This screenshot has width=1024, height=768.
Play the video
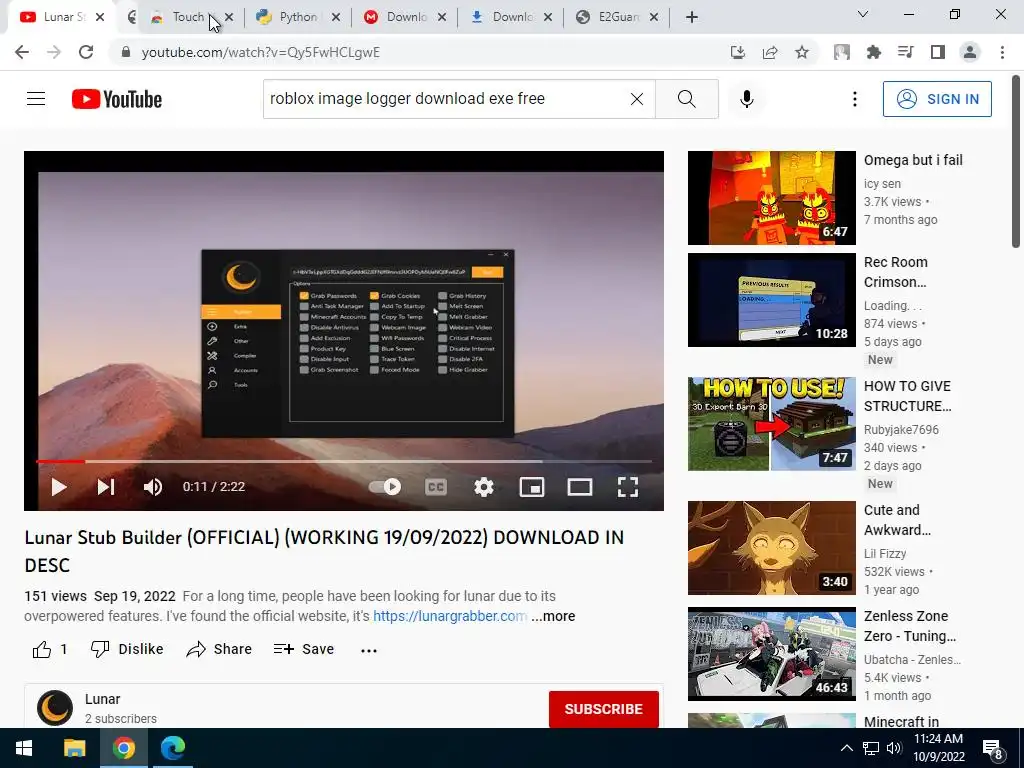[58, 487]
